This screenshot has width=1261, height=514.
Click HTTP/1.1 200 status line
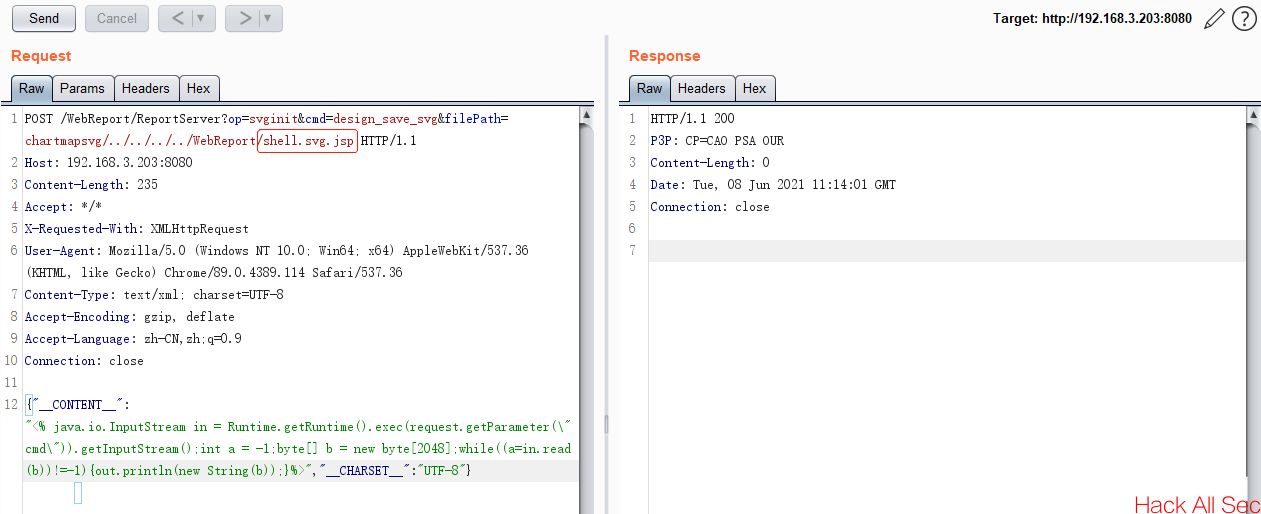point(692,119)
